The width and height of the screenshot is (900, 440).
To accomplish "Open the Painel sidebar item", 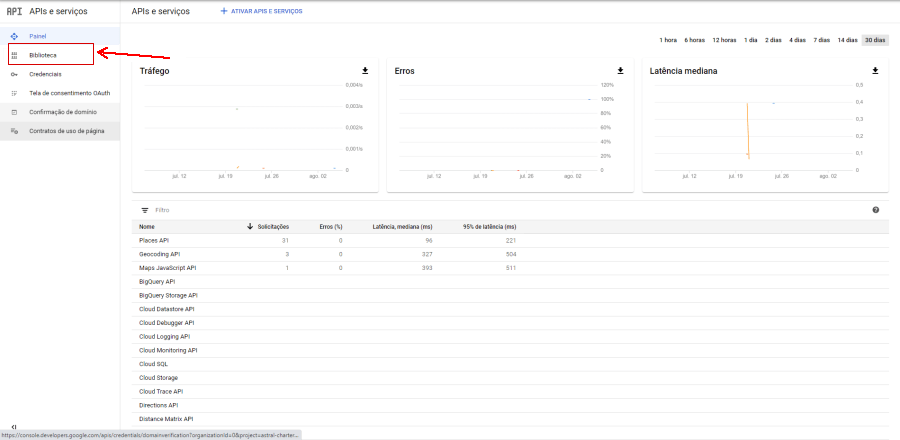I will click(60, 36).
